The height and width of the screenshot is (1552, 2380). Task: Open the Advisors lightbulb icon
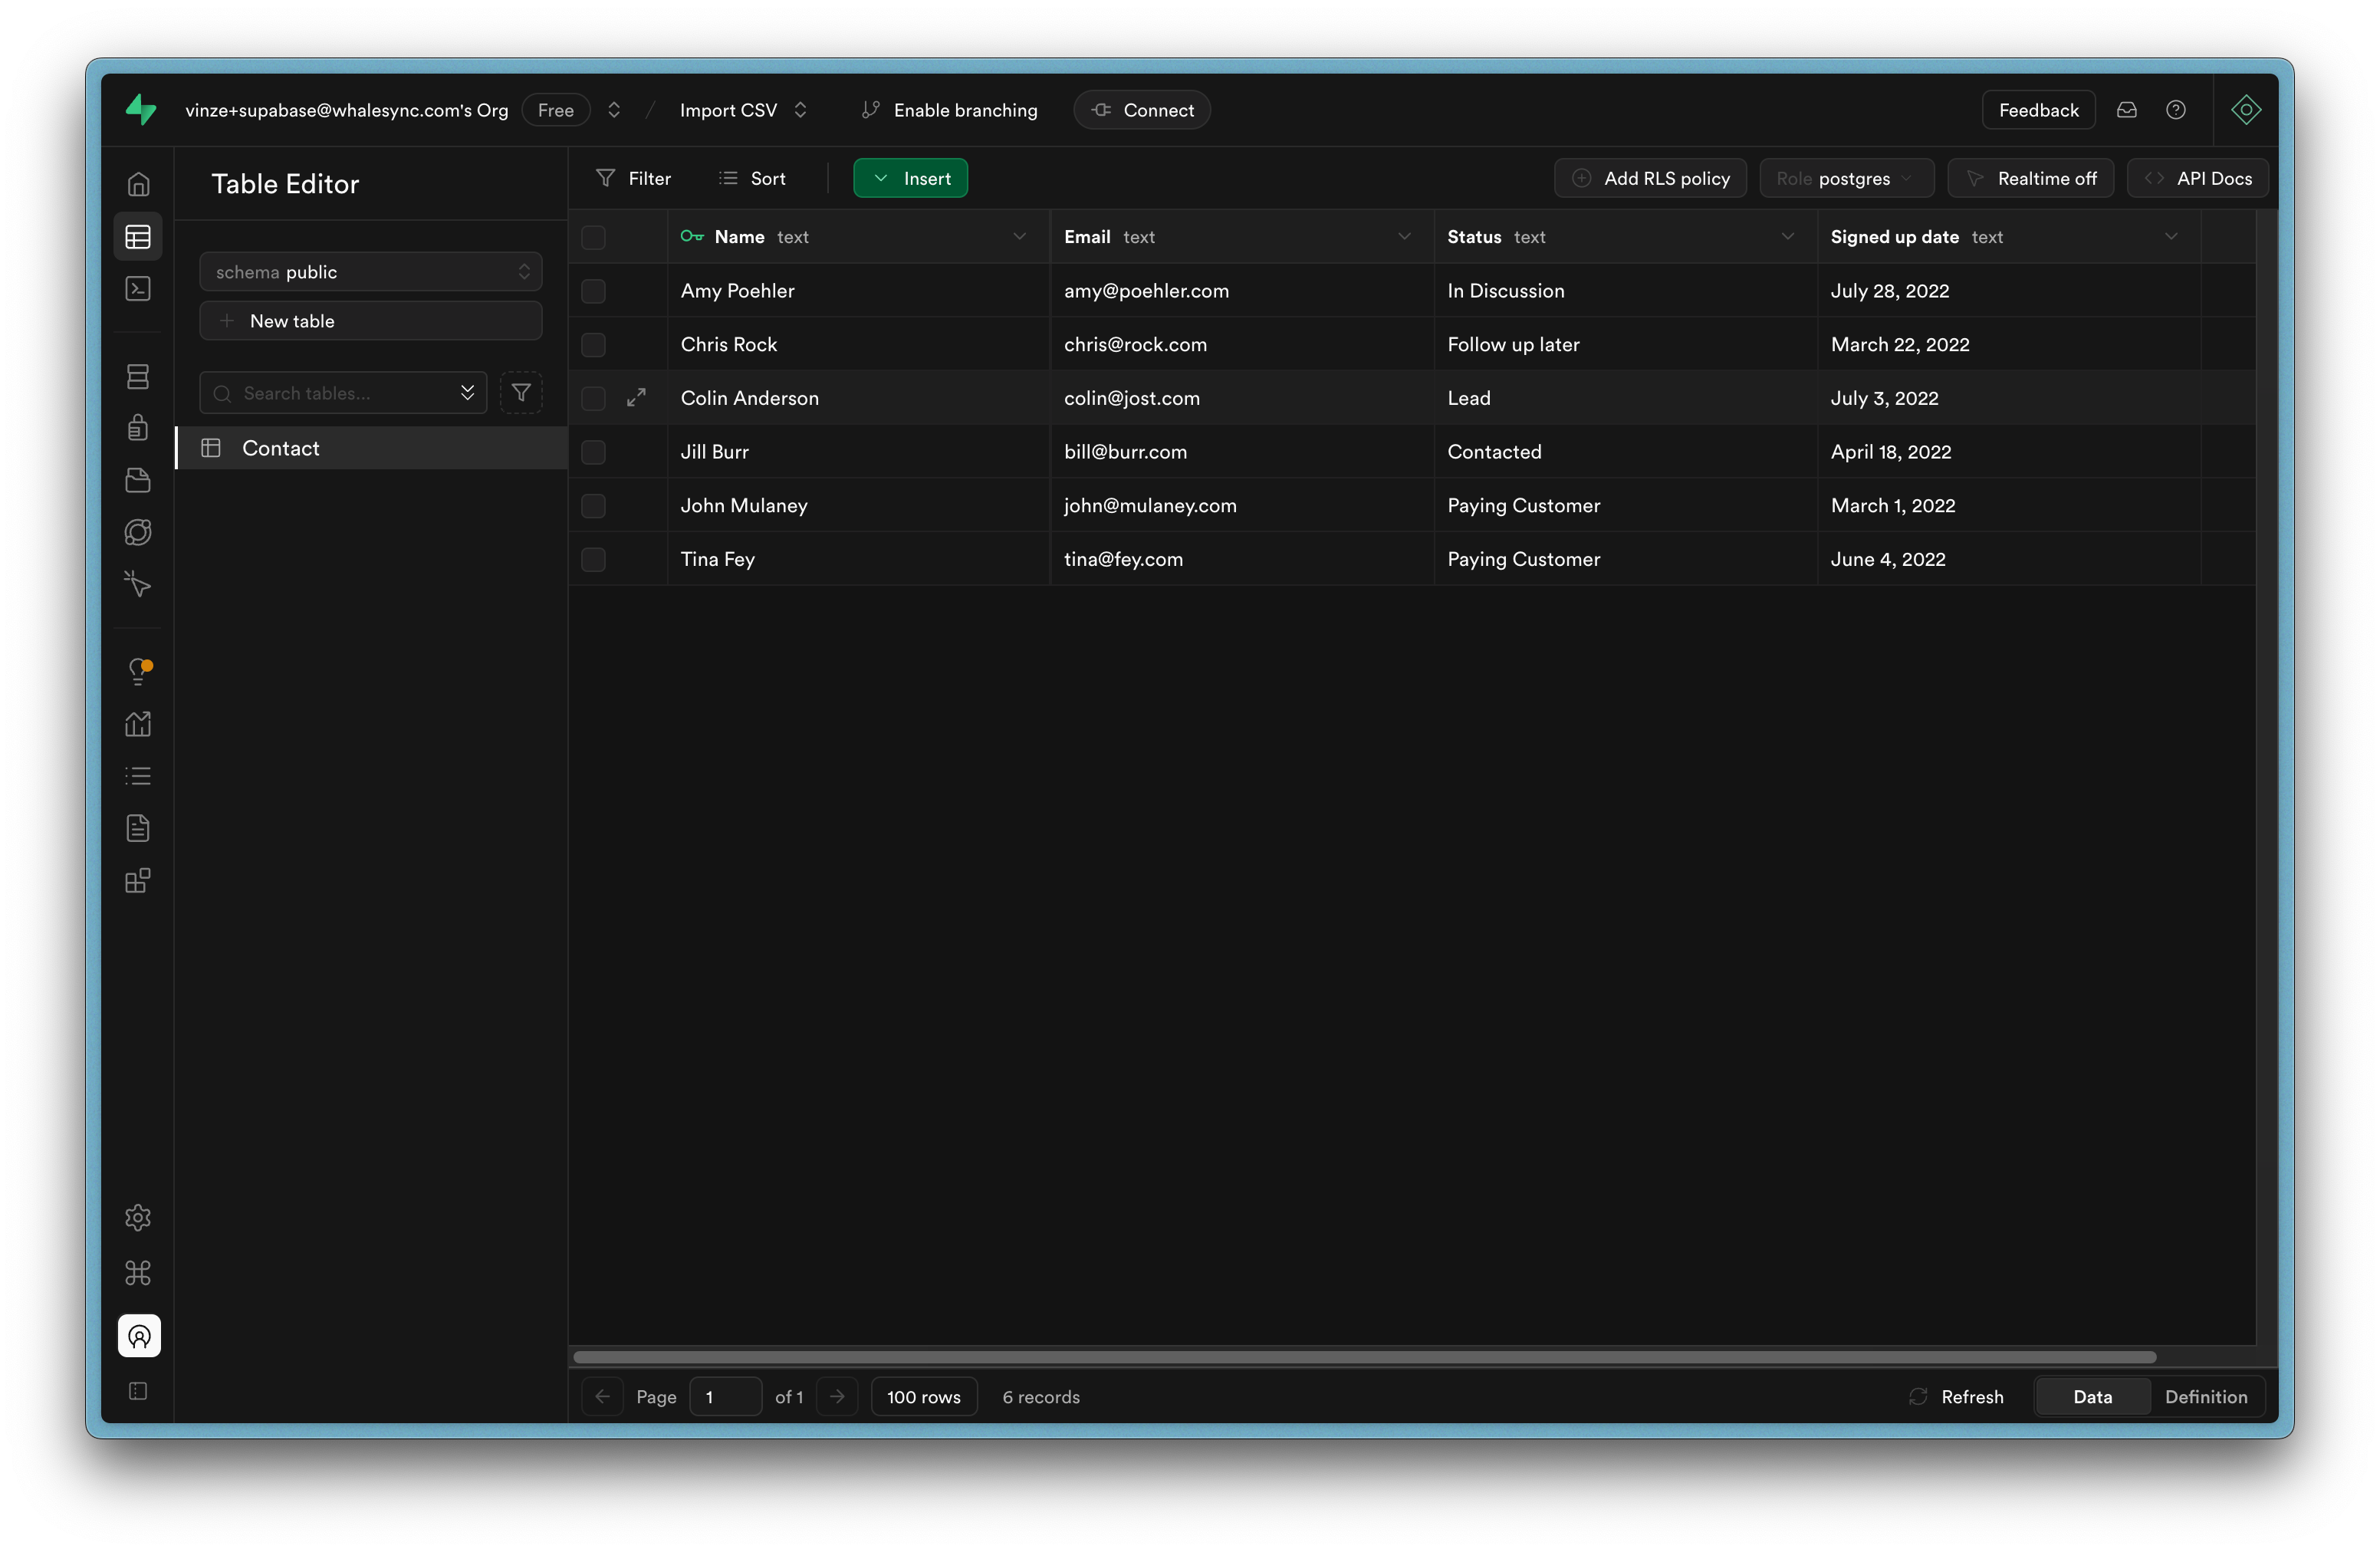pyautogui.click(x=138, y=671)
